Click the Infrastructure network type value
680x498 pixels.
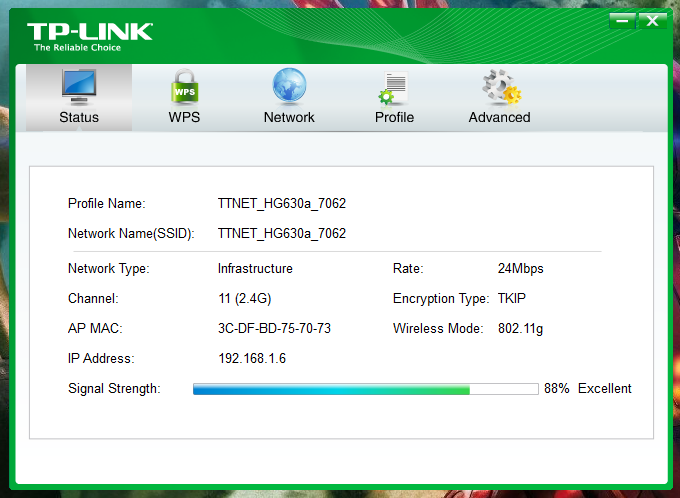255,269
